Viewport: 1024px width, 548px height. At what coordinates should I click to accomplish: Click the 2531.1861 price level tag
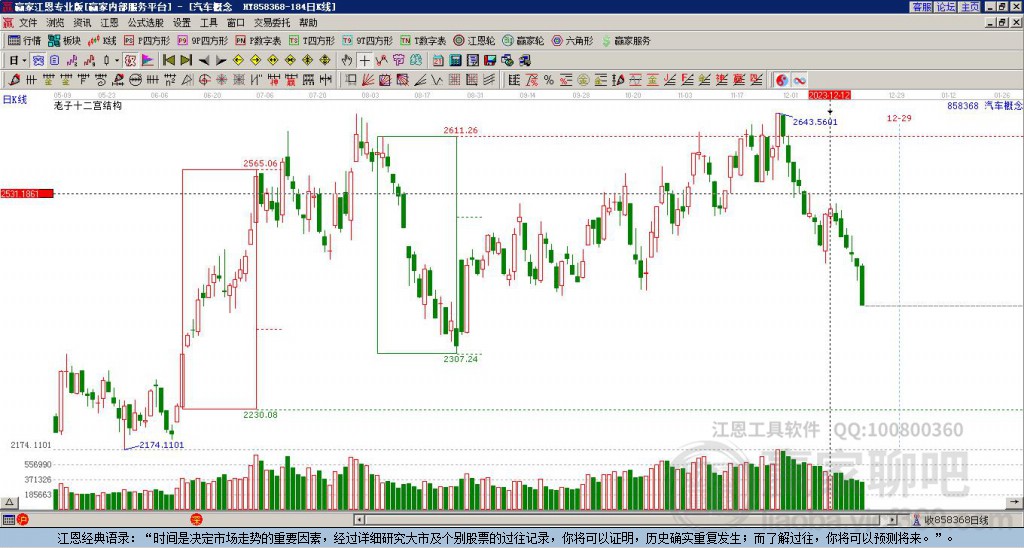27,194
